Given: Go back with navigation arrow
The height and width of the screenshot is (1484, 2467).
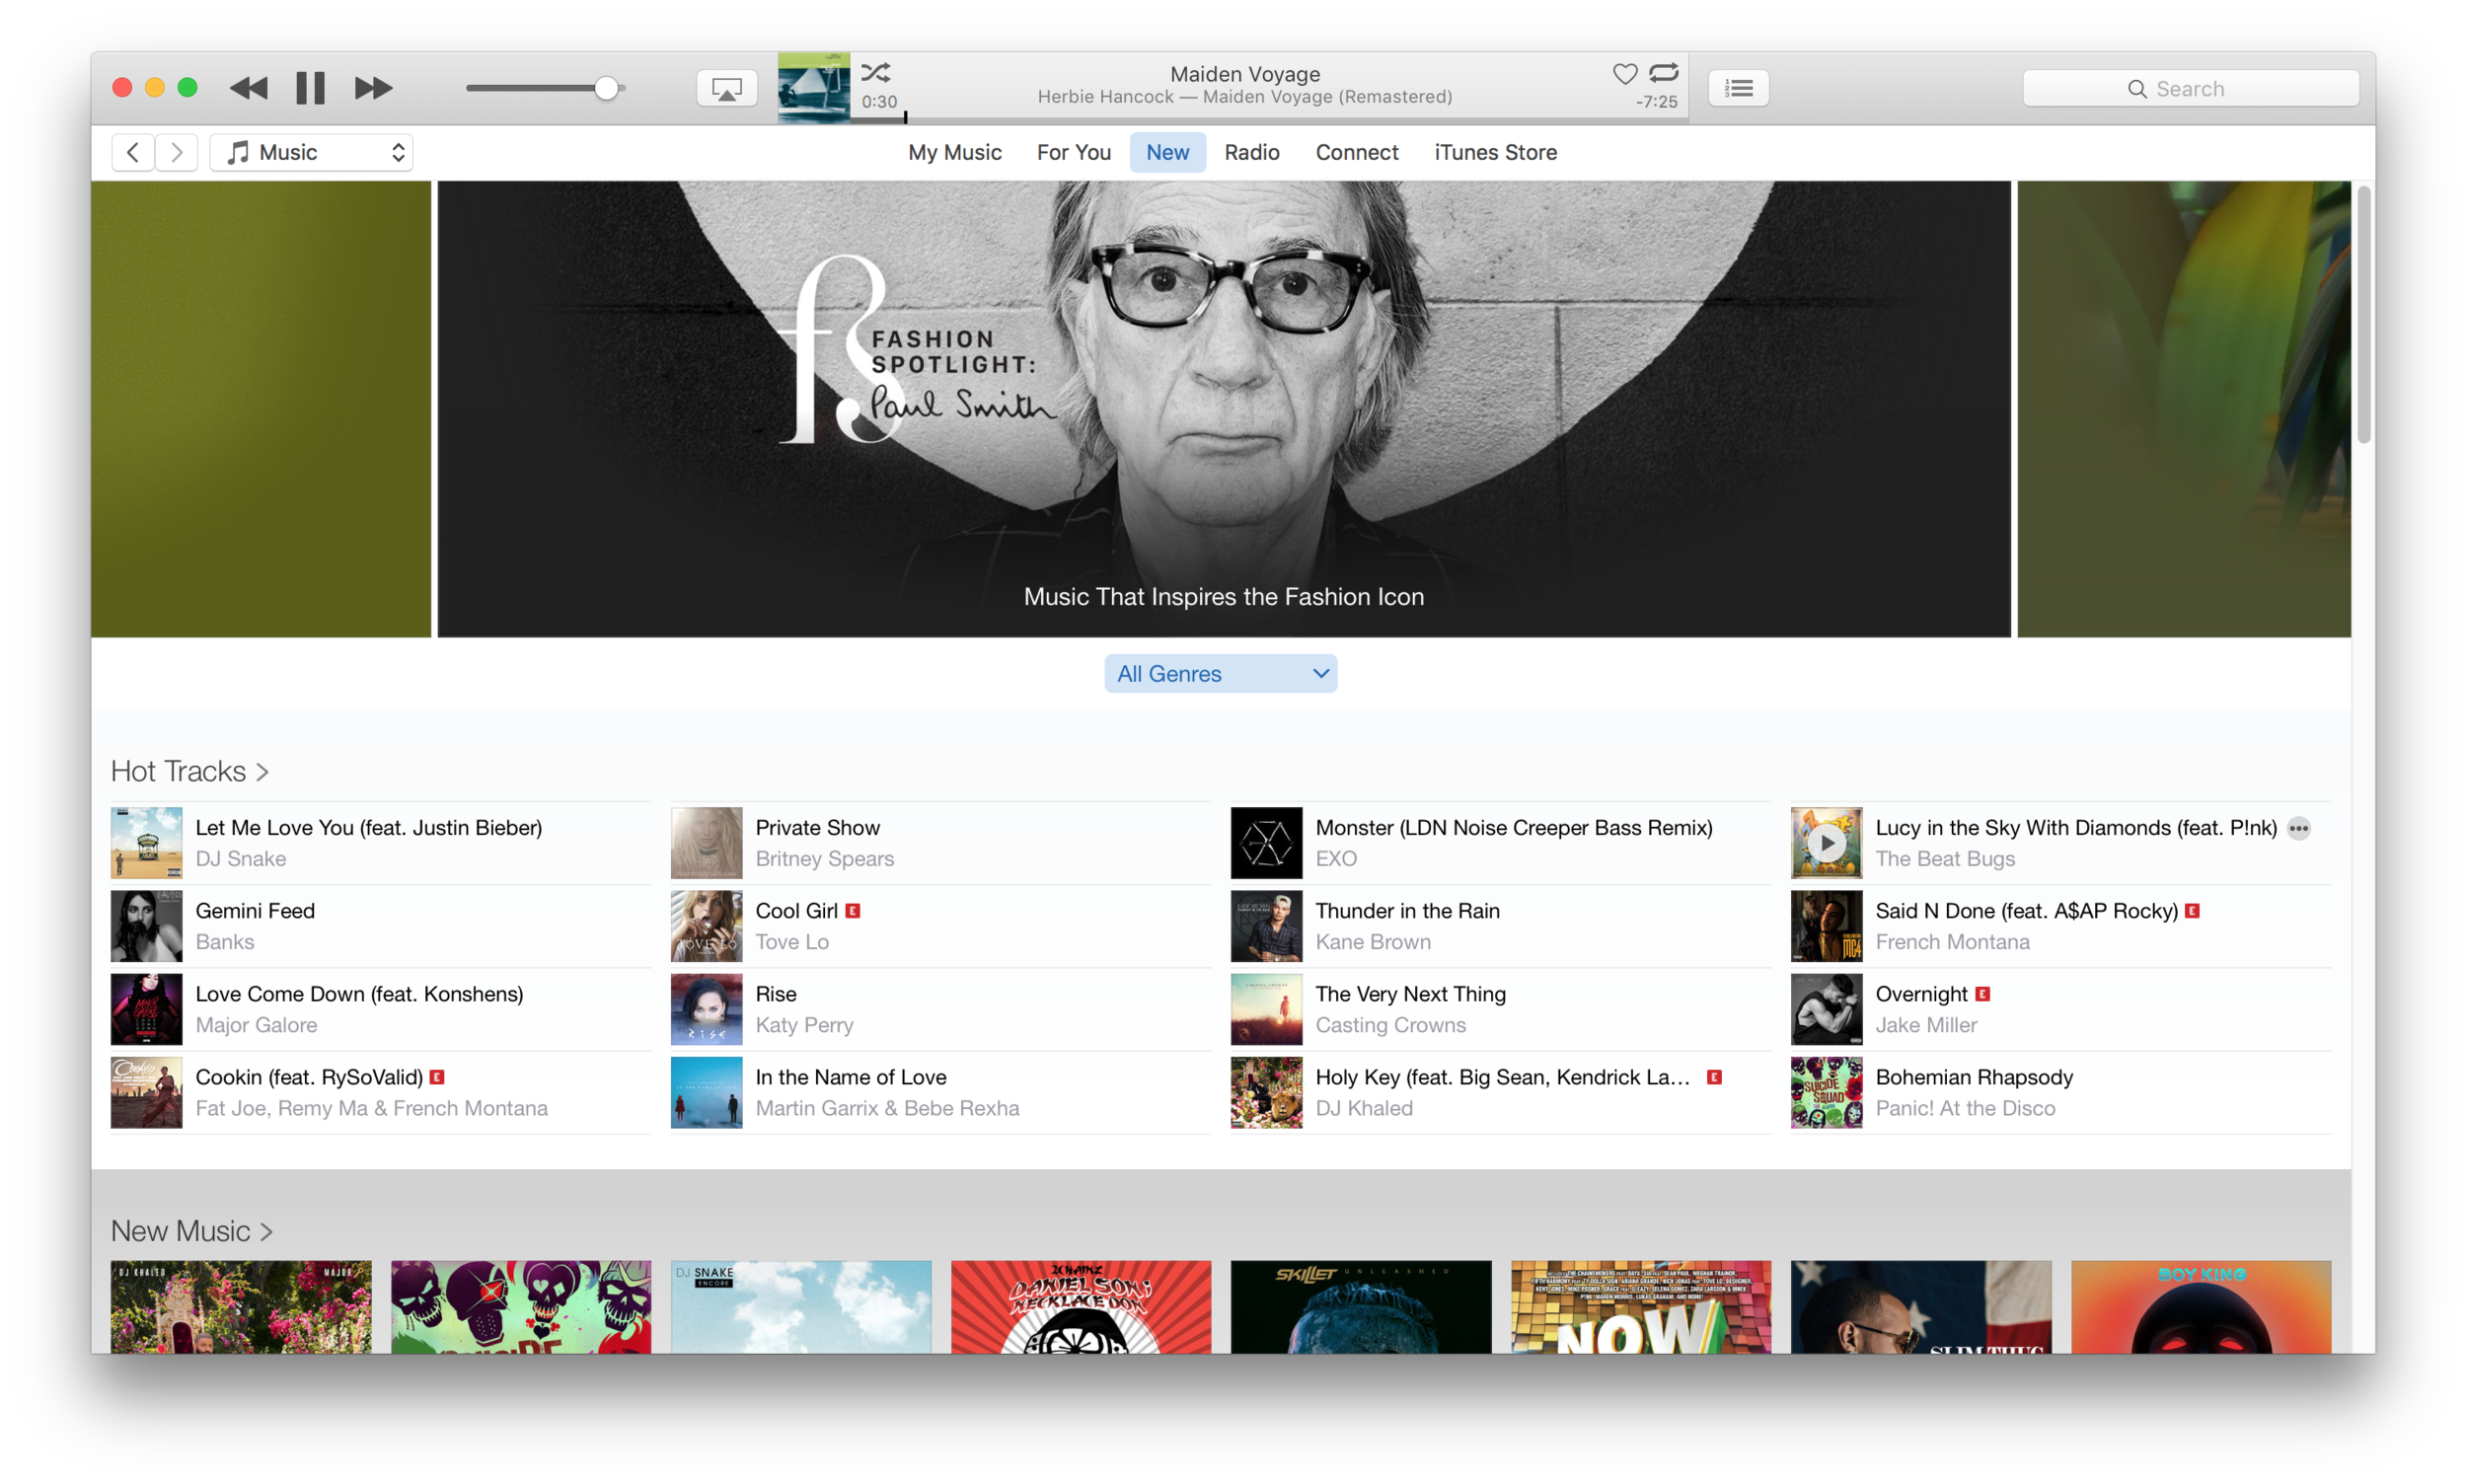Looking at the screenshot, I should (133, 152).
